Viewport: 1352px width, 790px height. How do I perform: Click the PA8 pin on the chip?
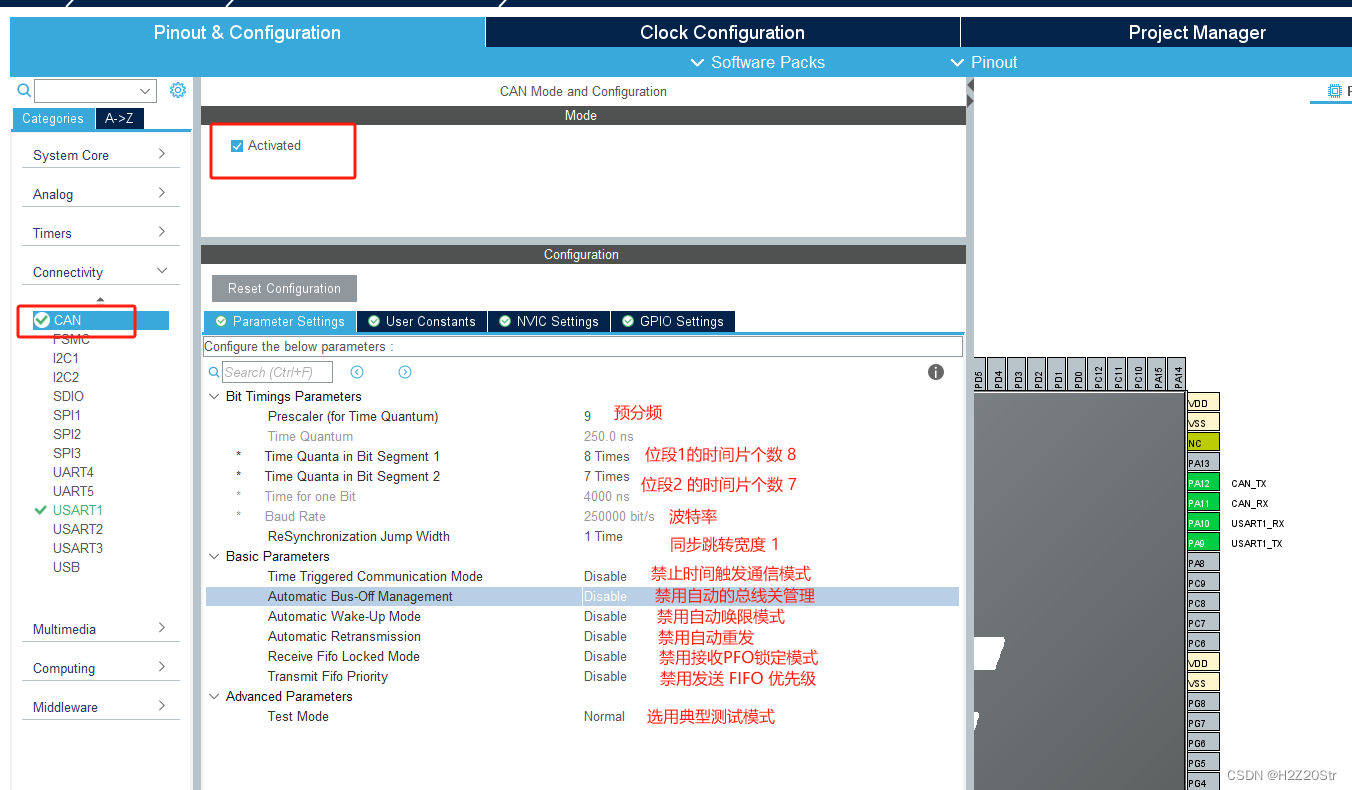pos(1203,563)
